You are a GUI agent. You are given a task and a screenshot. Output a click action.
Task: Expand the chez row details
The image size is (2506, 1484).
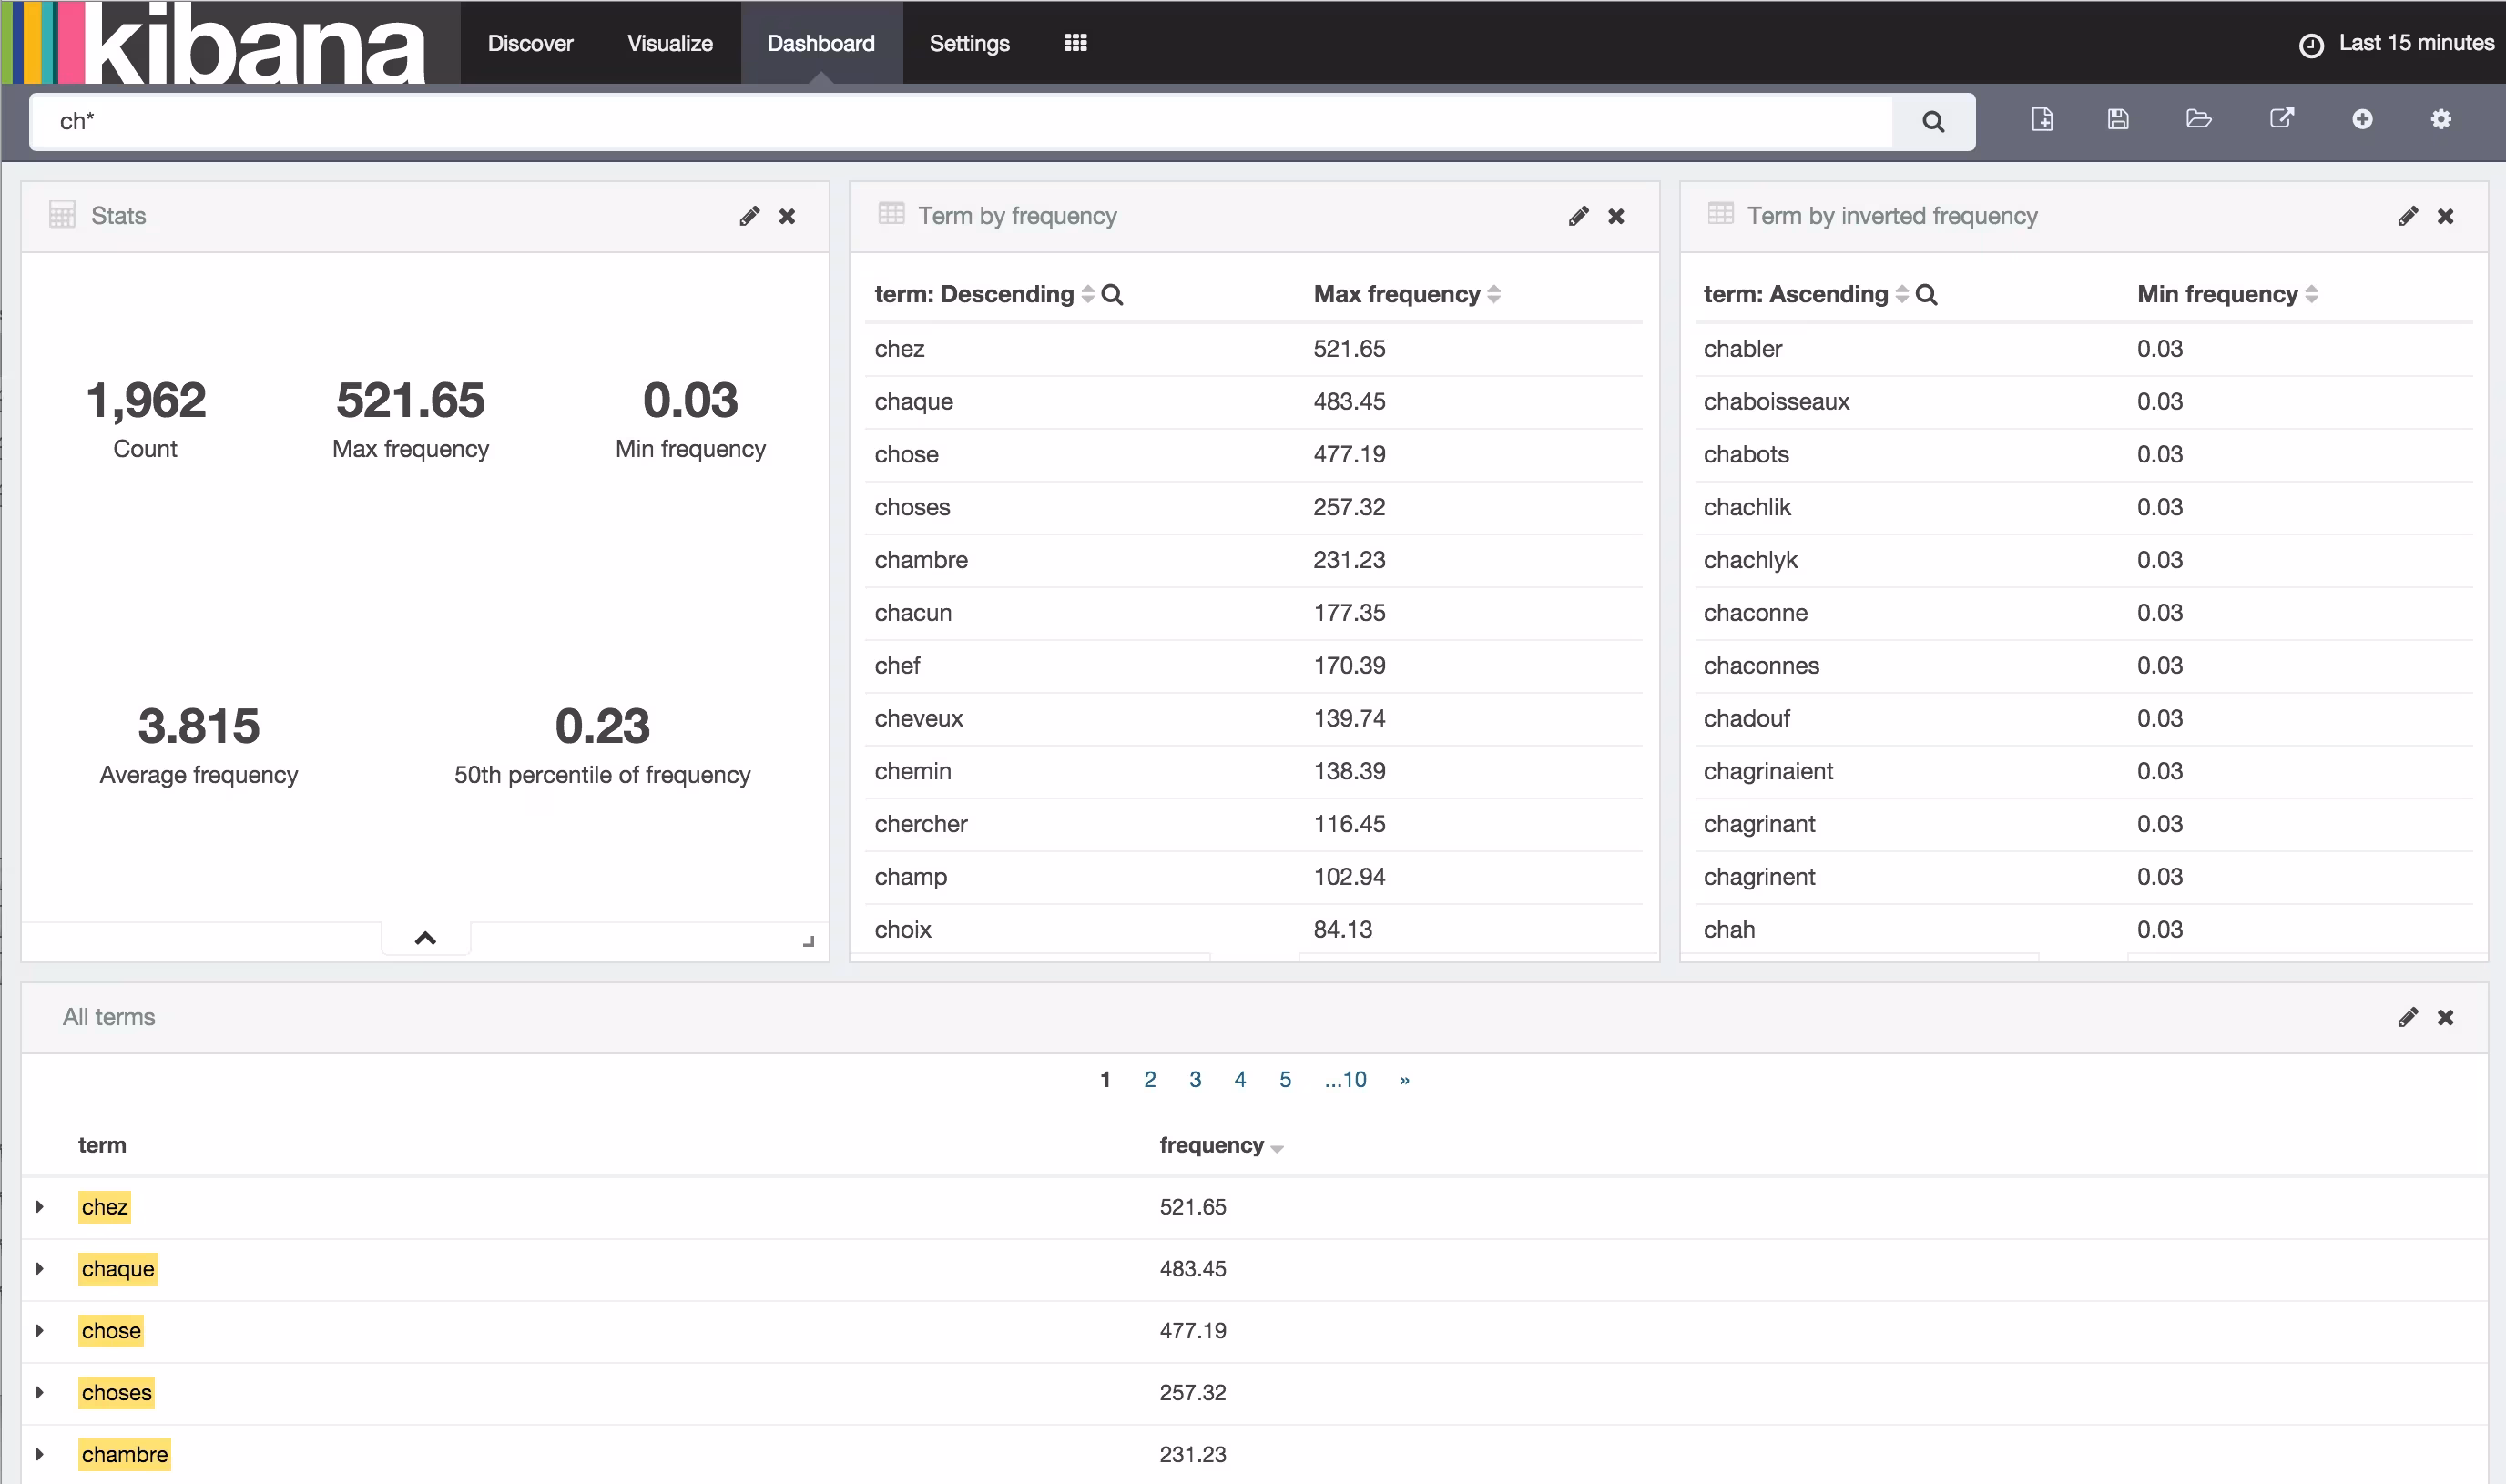click(x=40, y=1207)
